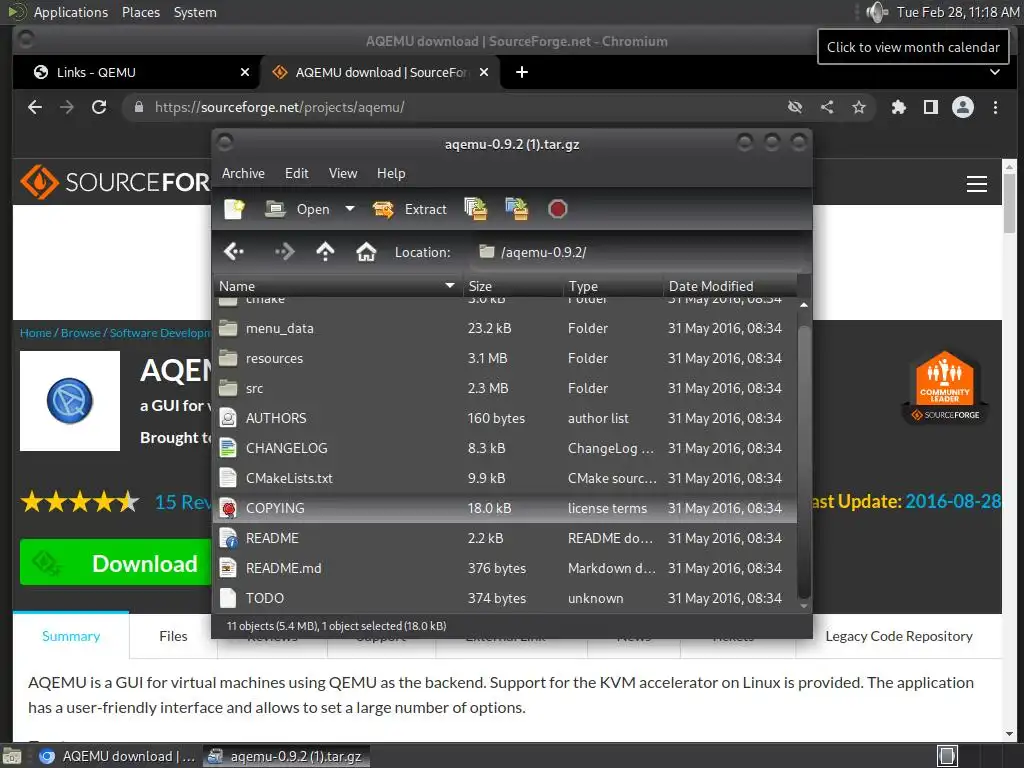
Task: Sort files by Type column
Action: [x=612, y=286]
